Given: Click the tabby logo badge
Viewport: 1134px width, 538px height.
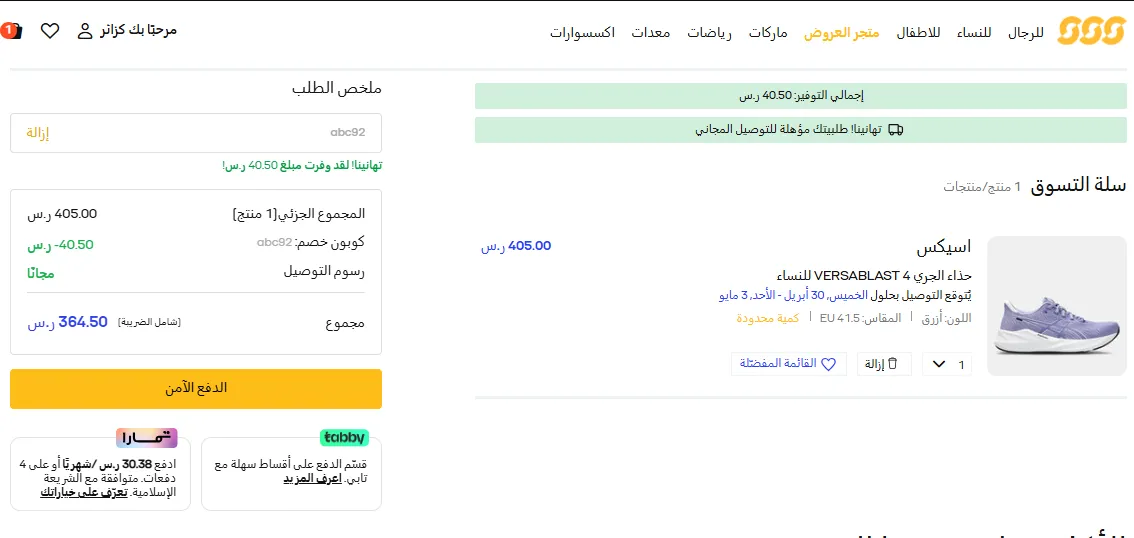Looking at the screenshot, I should [344, 437].
